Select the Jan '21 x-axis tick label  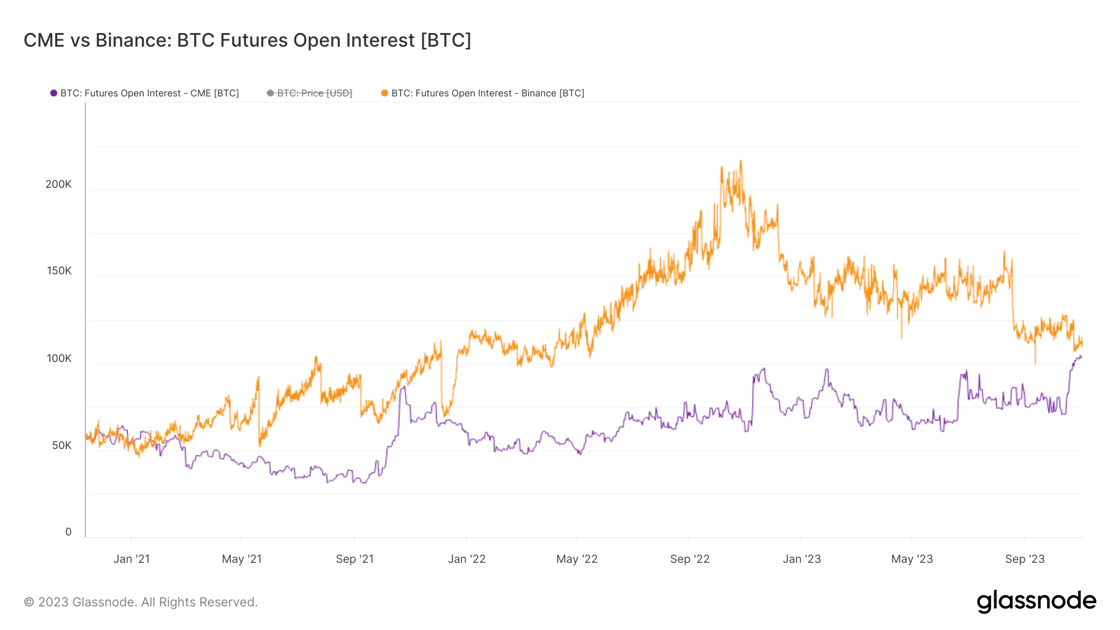tap(131, 559)
